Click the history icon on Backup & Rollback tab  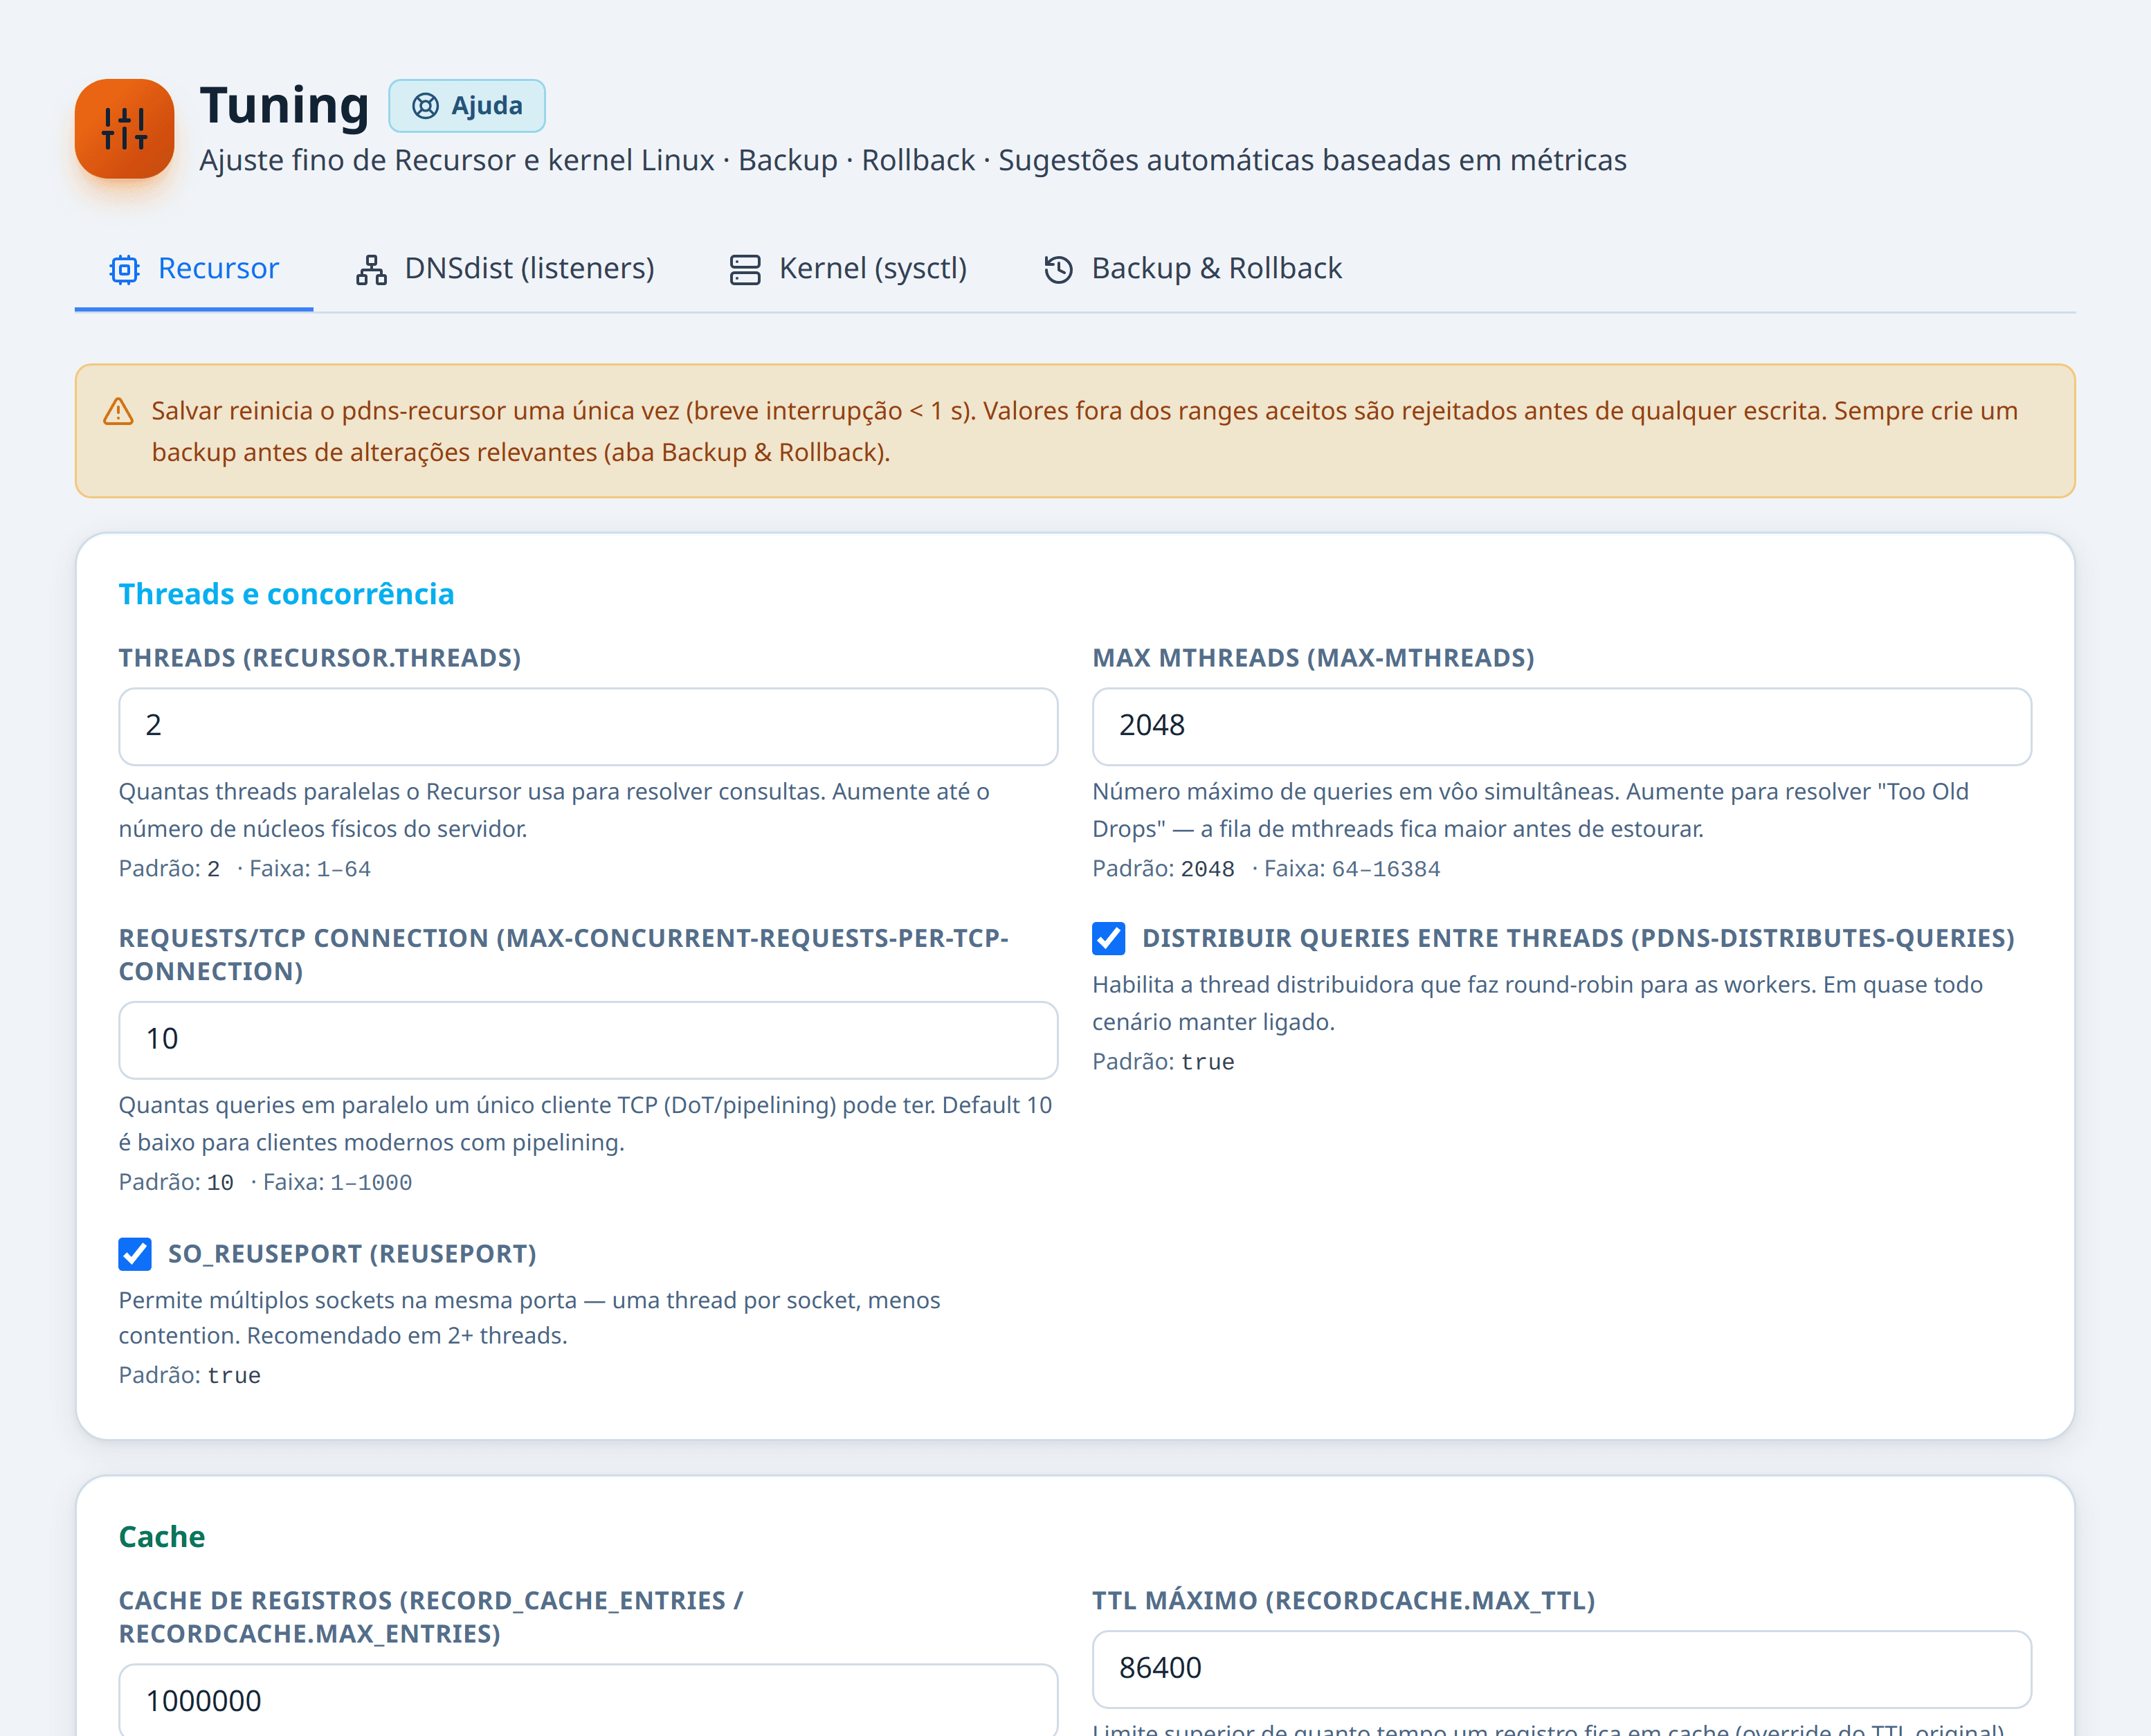(x=1058, y=269)
